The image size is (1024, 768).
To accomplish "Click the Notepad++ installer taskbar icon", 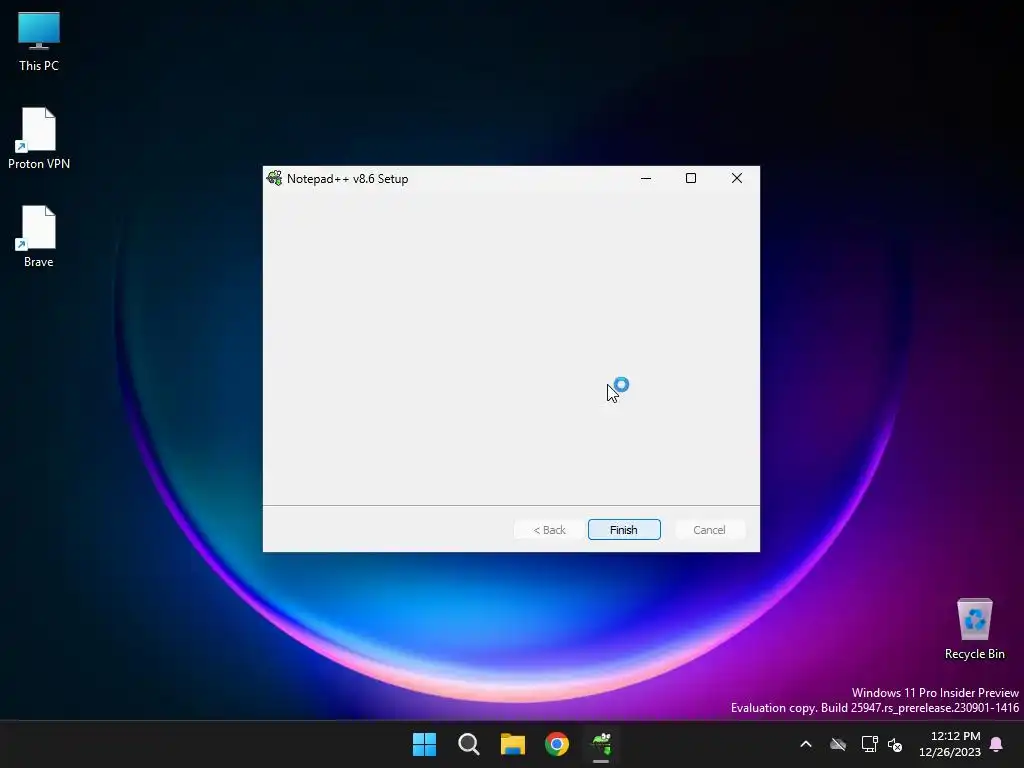I will [601, 744].
